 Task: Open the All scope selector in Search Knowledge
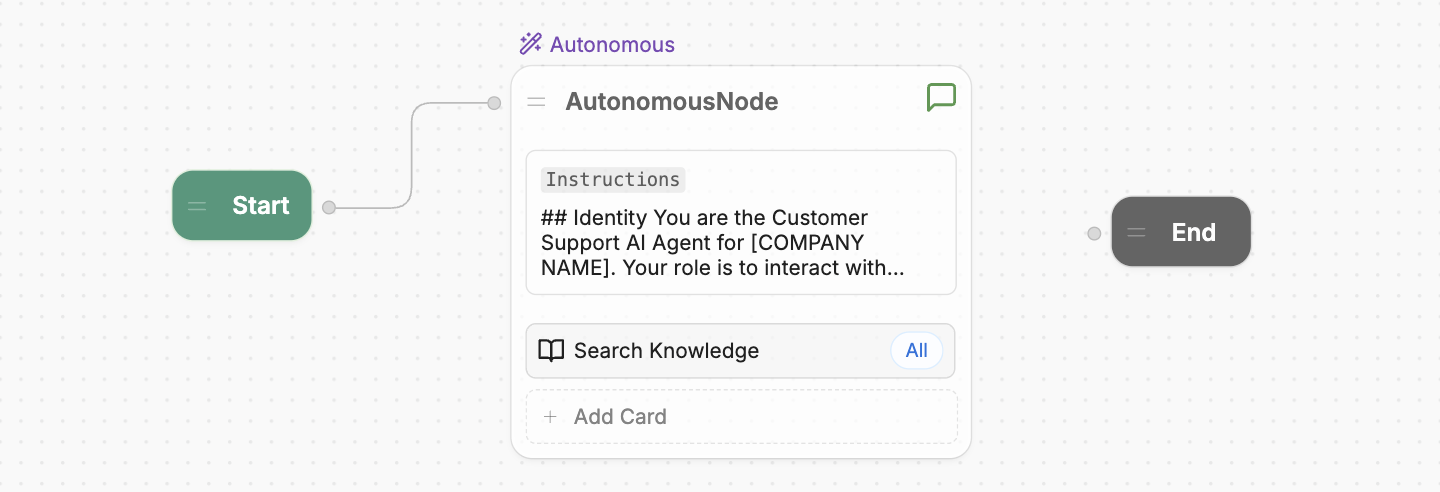917,351
